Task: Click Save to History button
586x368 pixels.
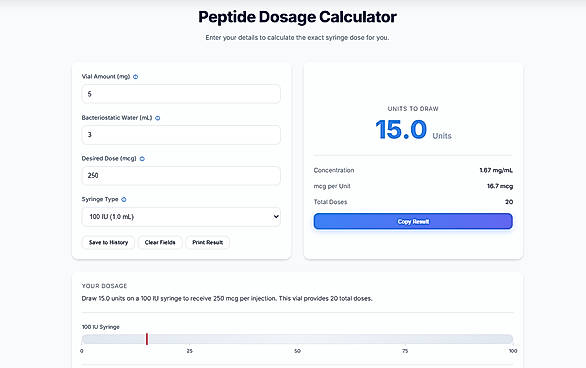Action: tap(108, 242)
